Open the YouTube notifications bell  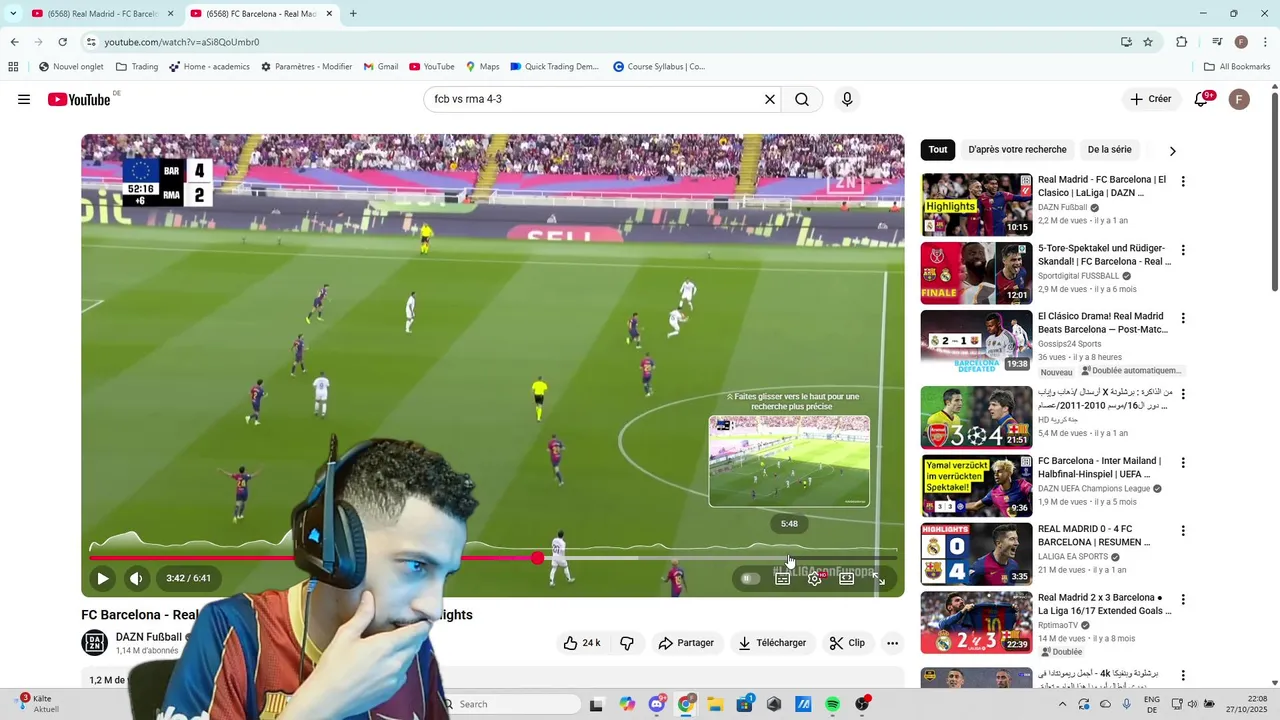pos(1202,99)
